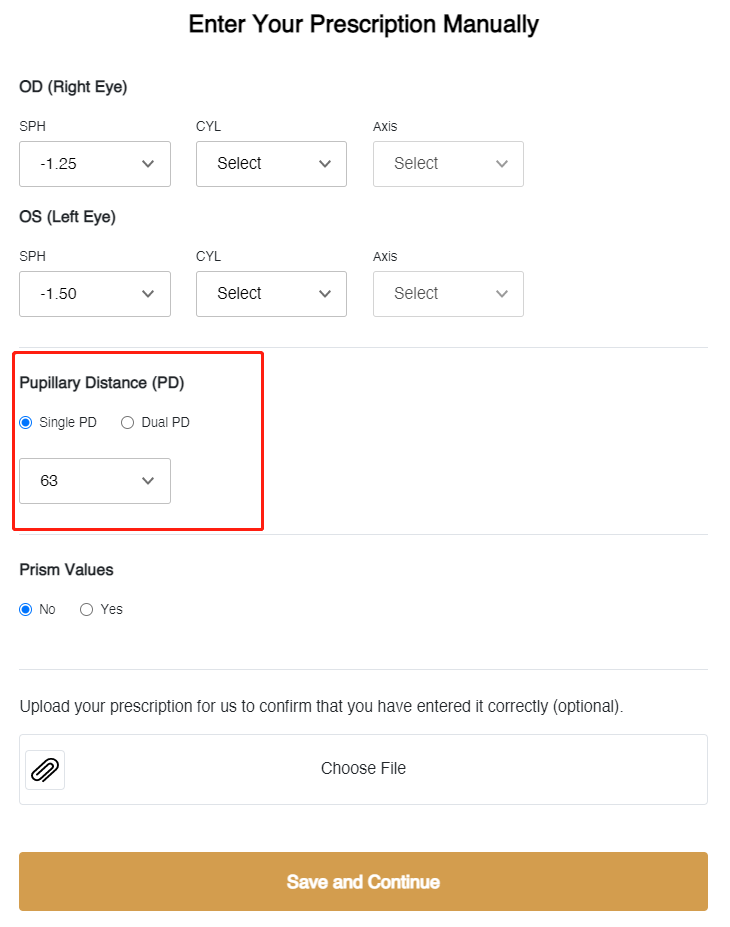Click the Choose File upload area
730x927 pixels.
coord(363,769)
